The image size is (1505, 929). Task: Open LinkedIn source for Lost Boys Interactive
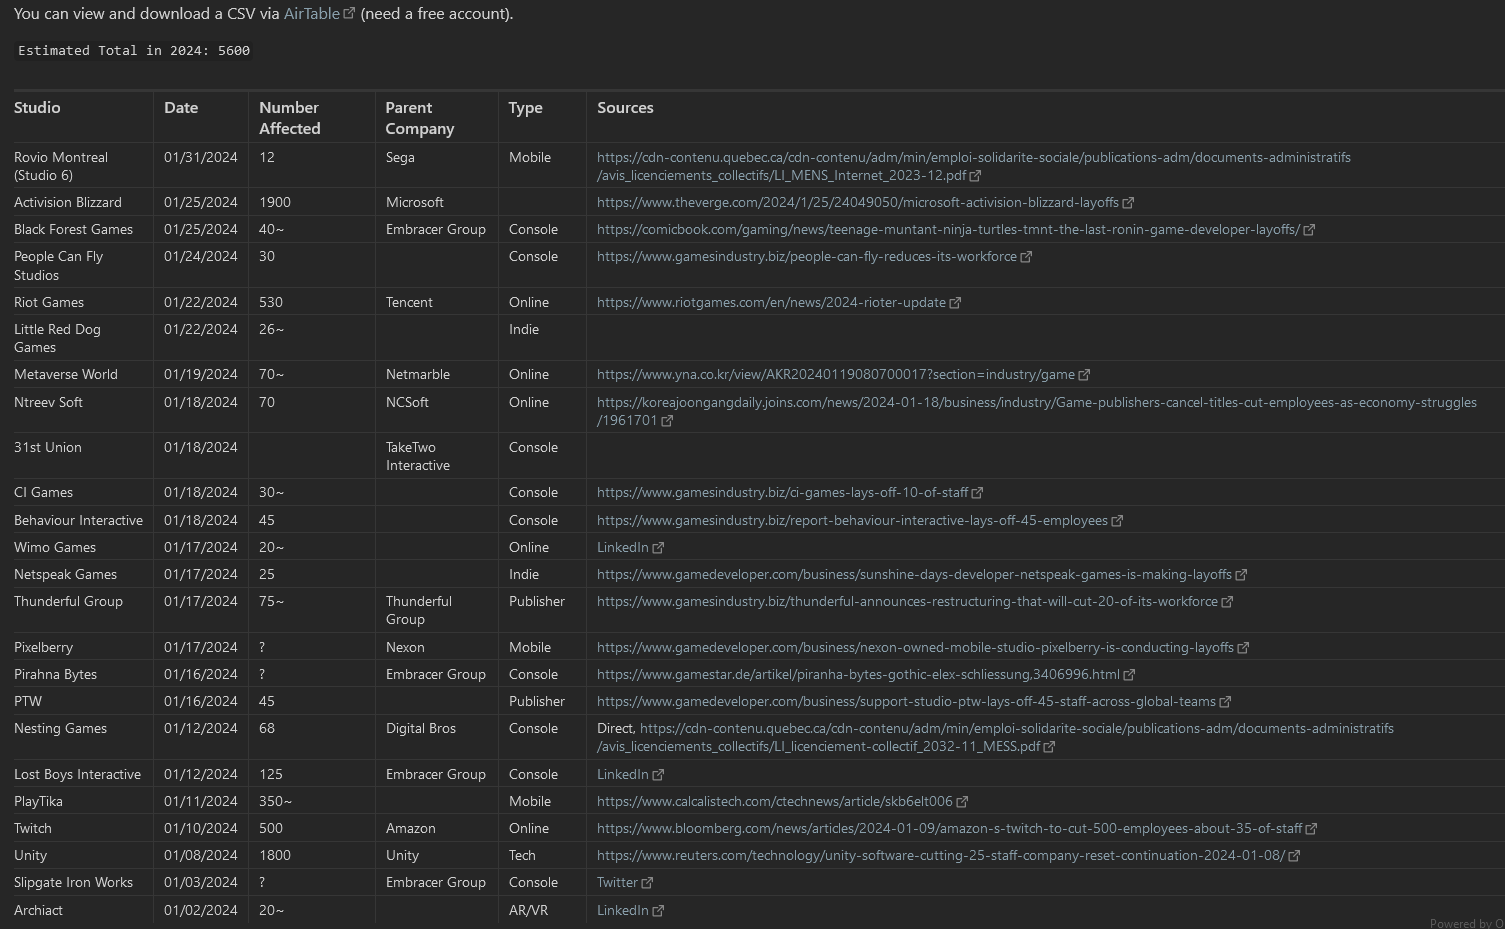pyautogui.click(x=622, y=774)
